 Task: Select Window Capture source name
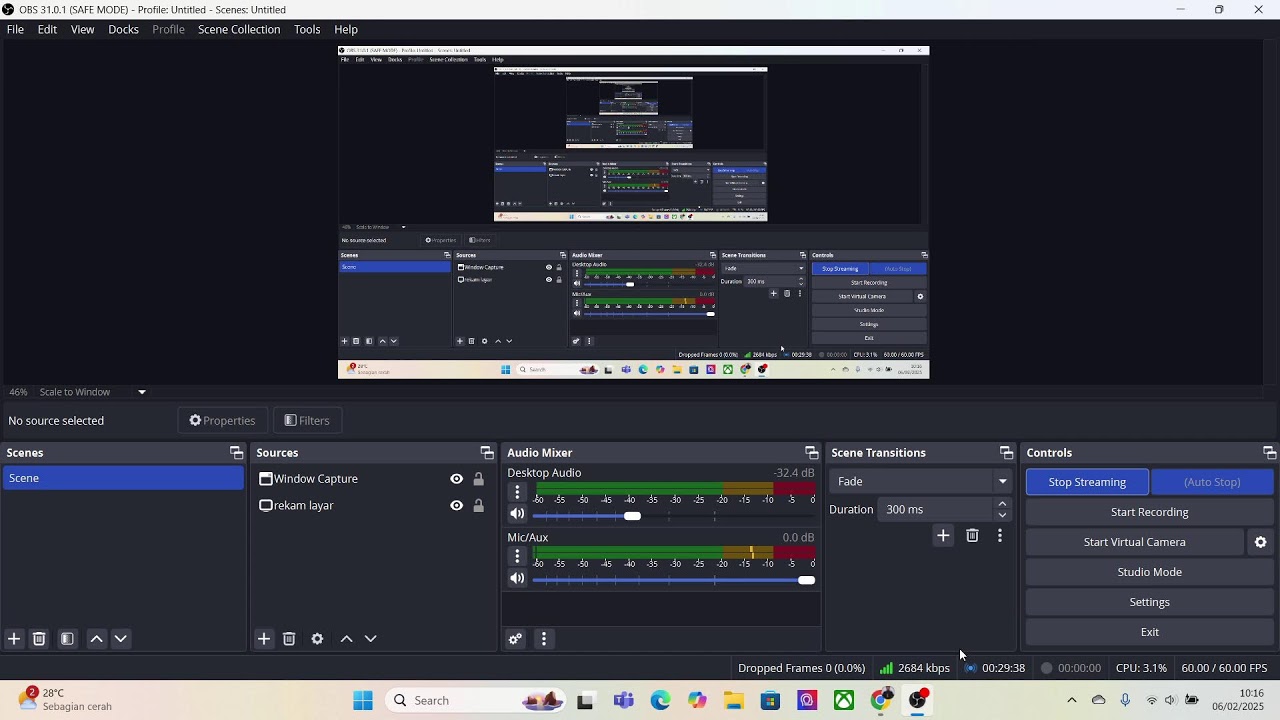(316, 479)
